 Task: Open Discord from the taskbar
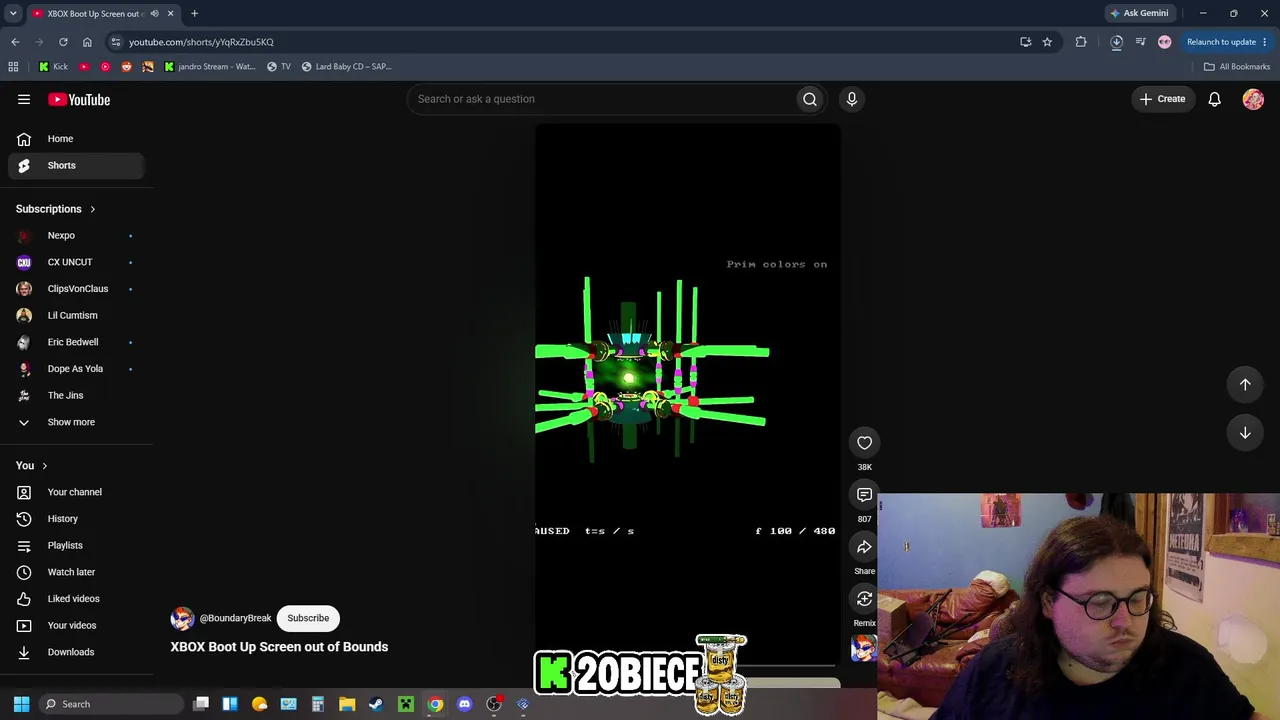[x=464, y=704]
